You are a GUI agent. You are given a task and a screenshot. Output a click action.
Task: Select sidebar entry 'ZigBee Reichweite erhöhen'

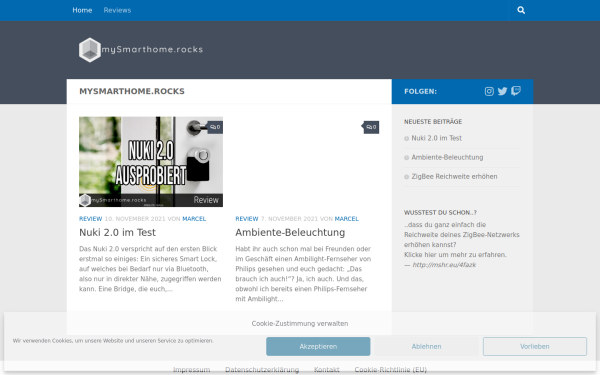coord(454,176)
